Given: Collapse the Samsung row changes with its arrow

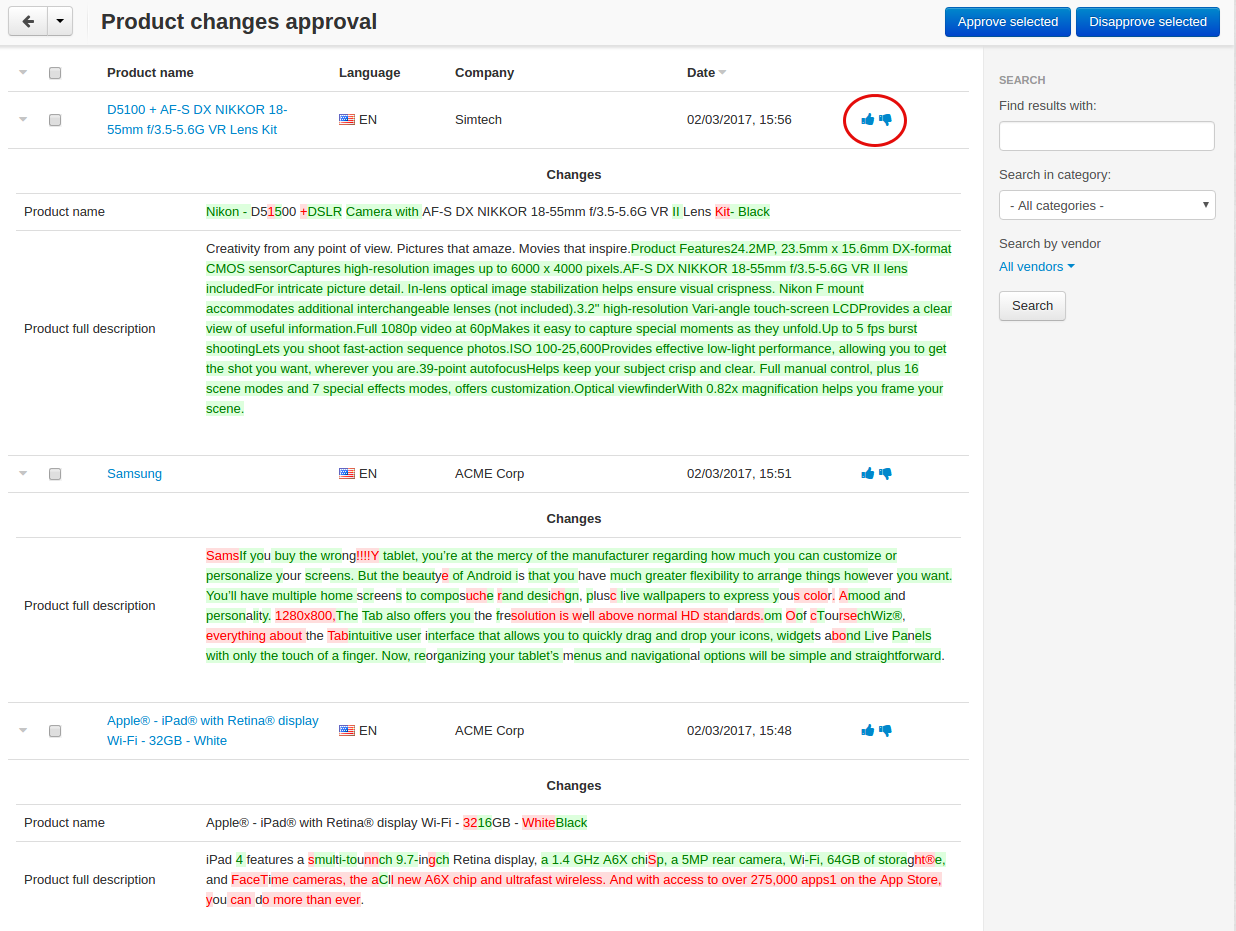Looking at the screenshot, I should coord(23,474).
